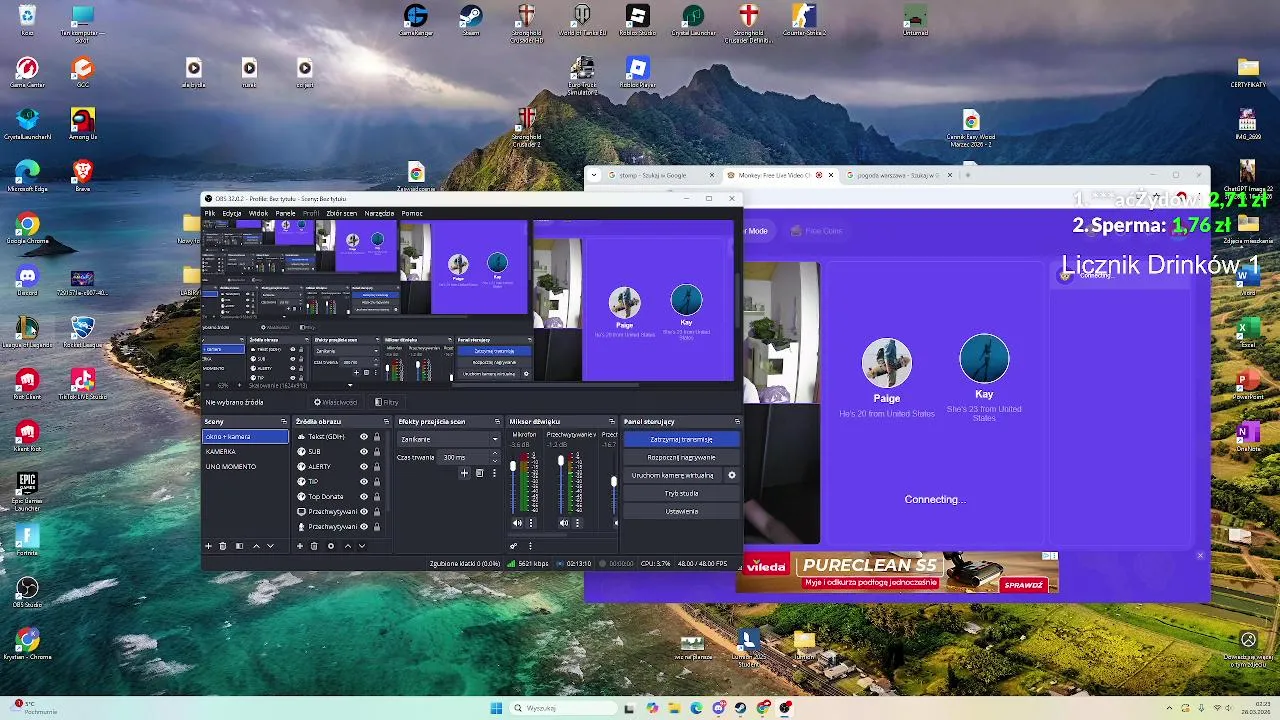
Task: Open OBS Studio desktop shortcut
Action: (x=27, y=592)
